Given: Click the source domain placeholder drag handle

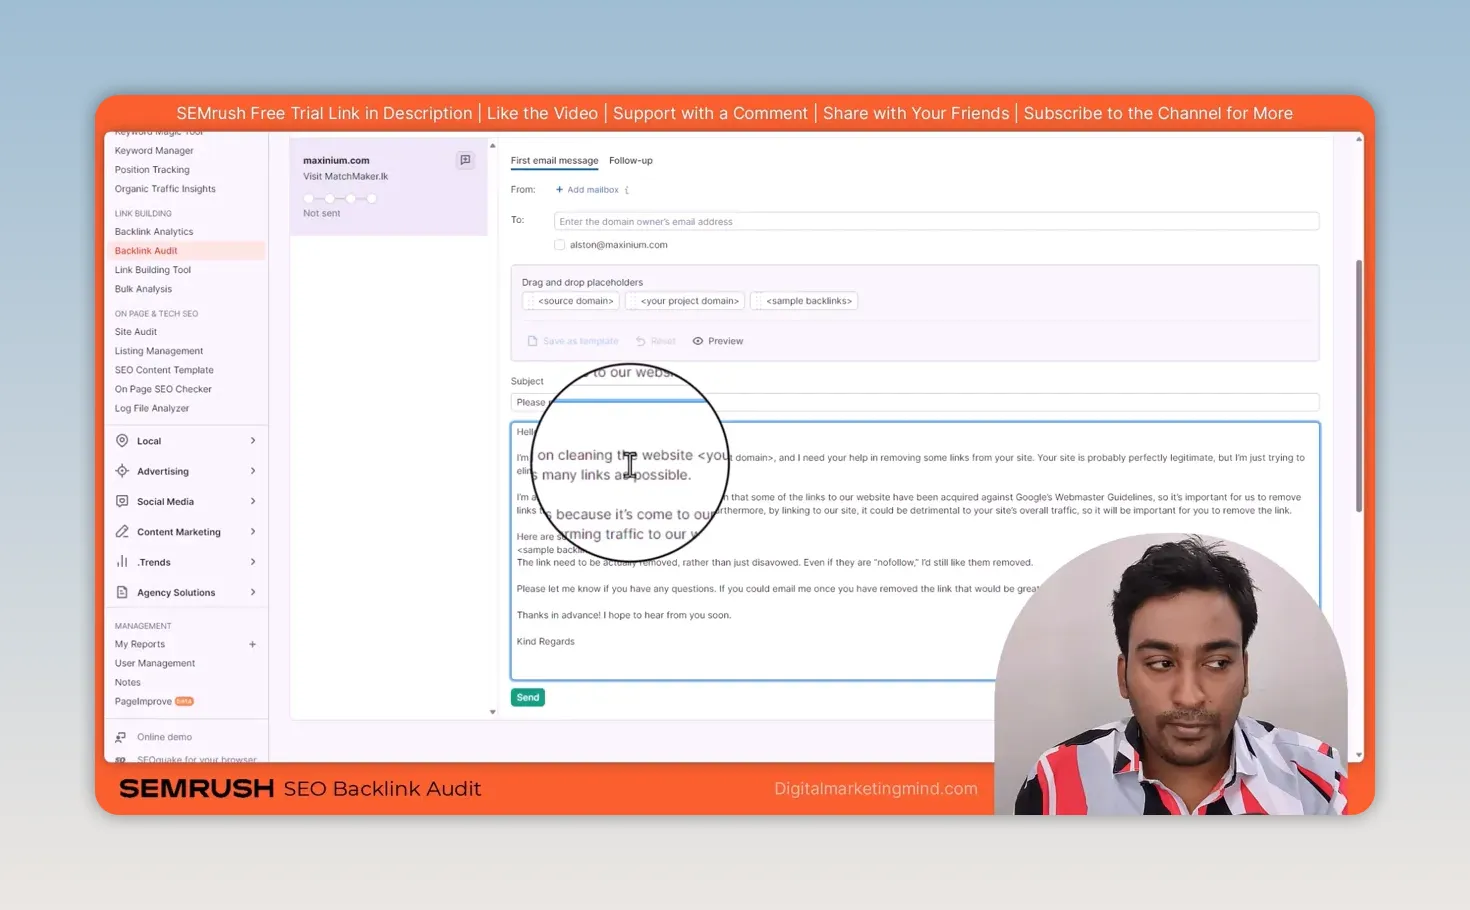Looking at the screenshot, I should [x=530, y=301].
